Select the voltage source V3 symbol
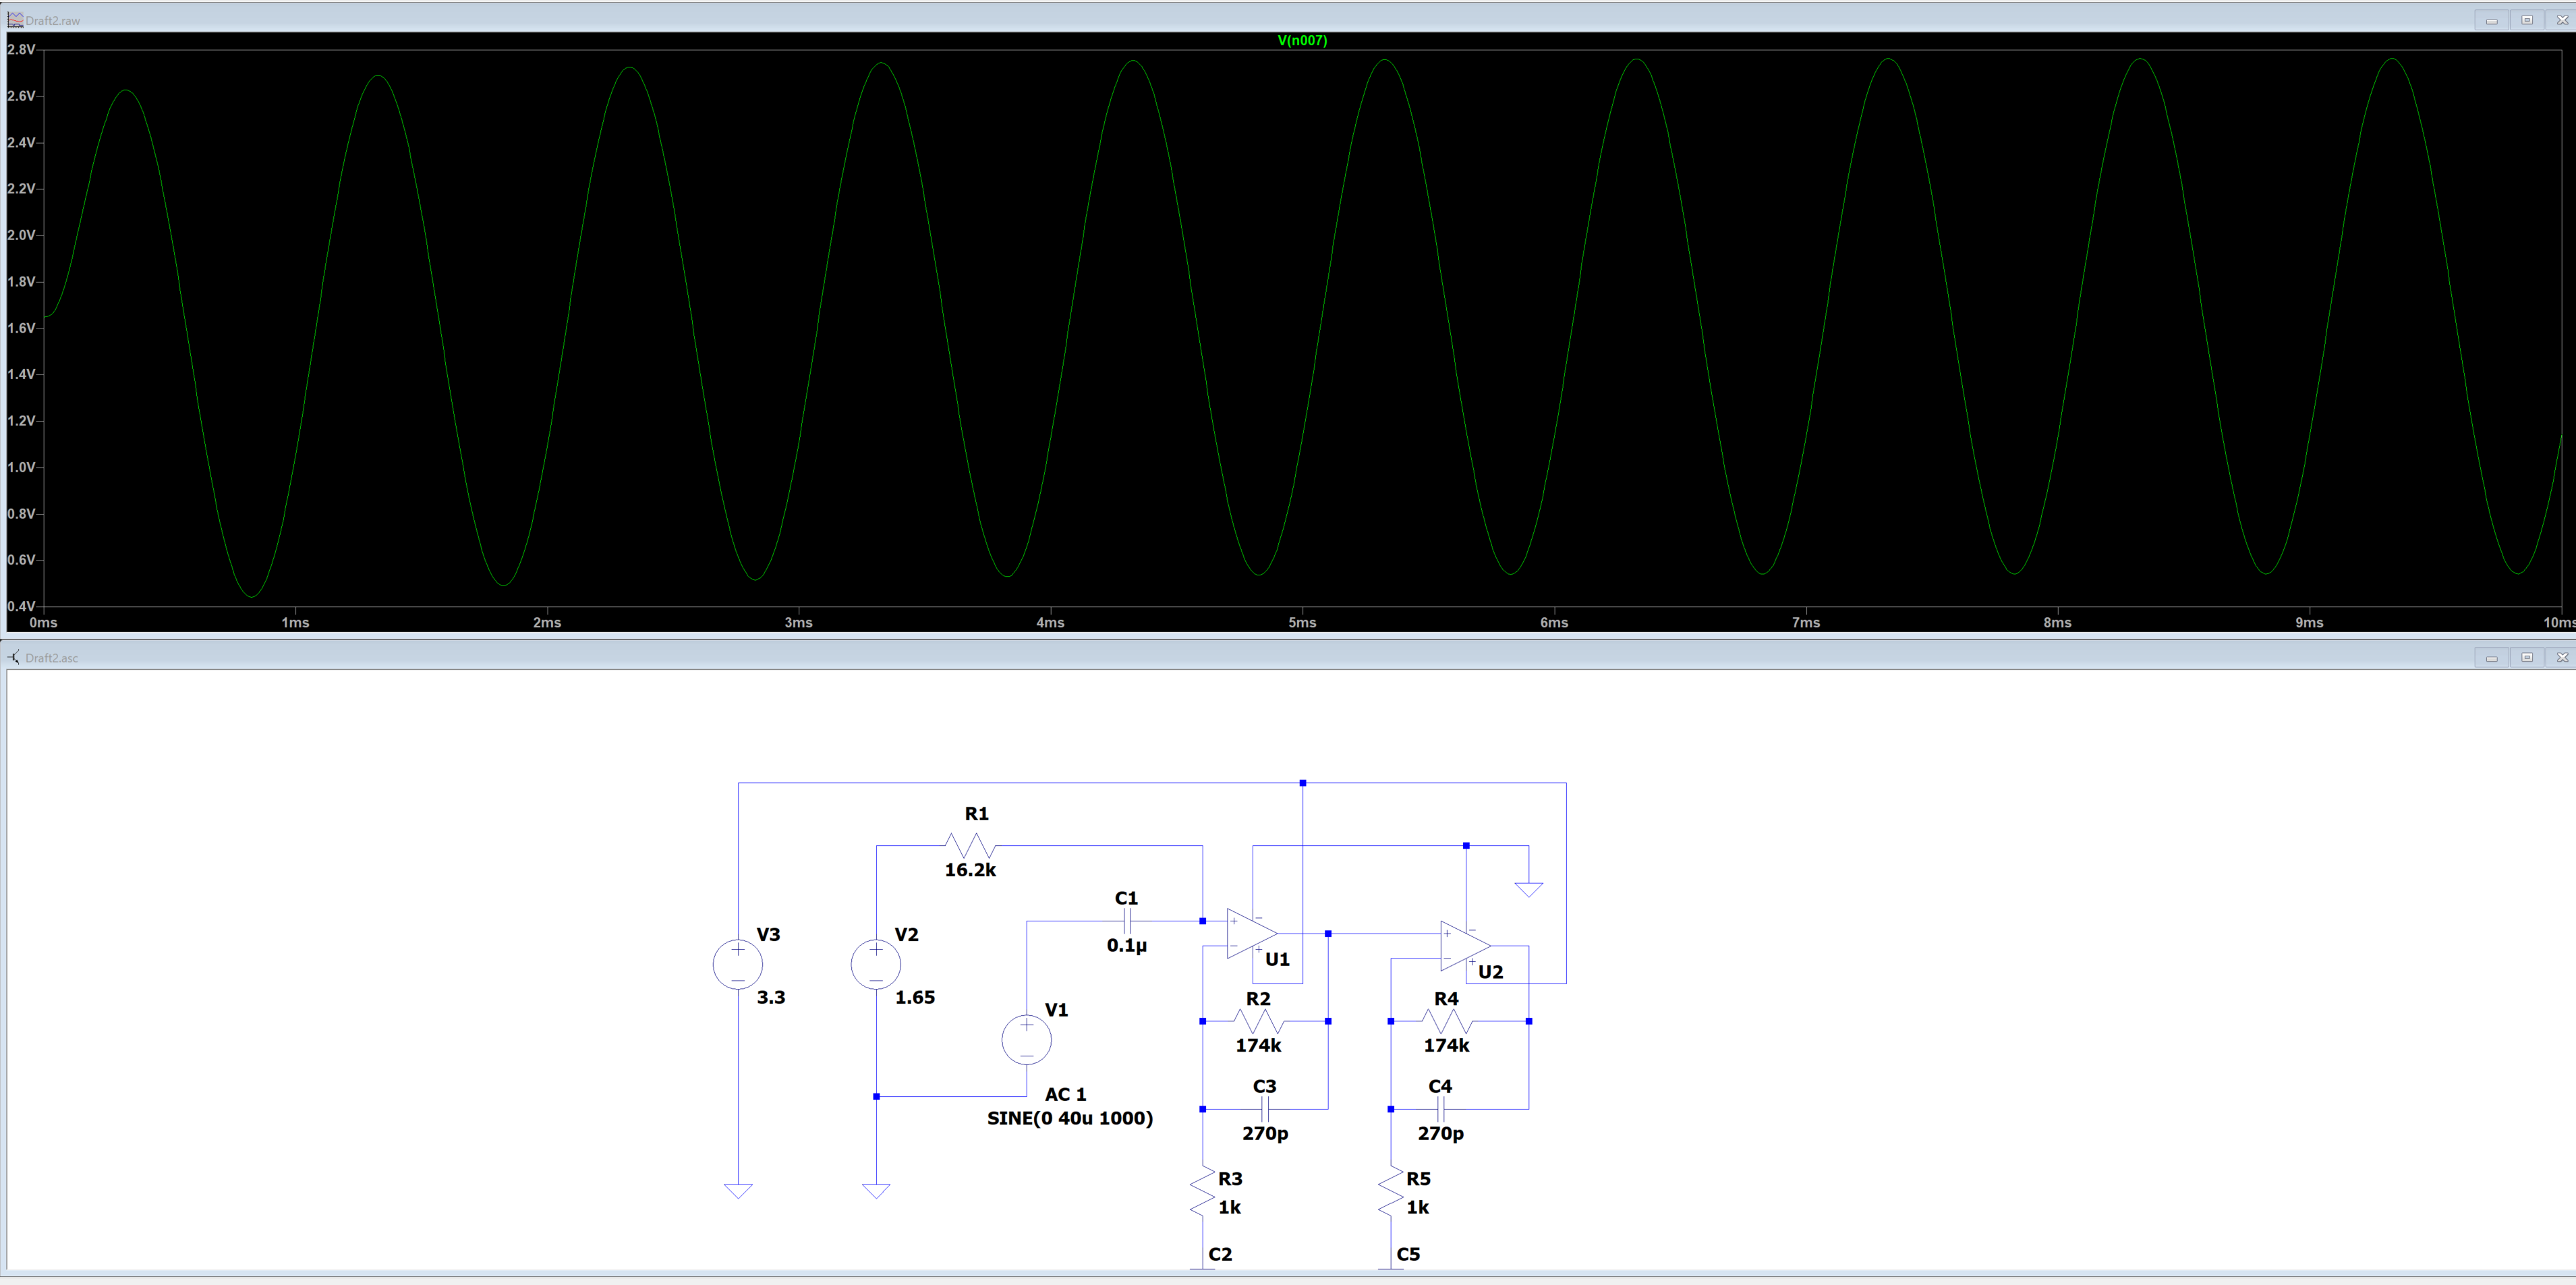 [737, 963]
